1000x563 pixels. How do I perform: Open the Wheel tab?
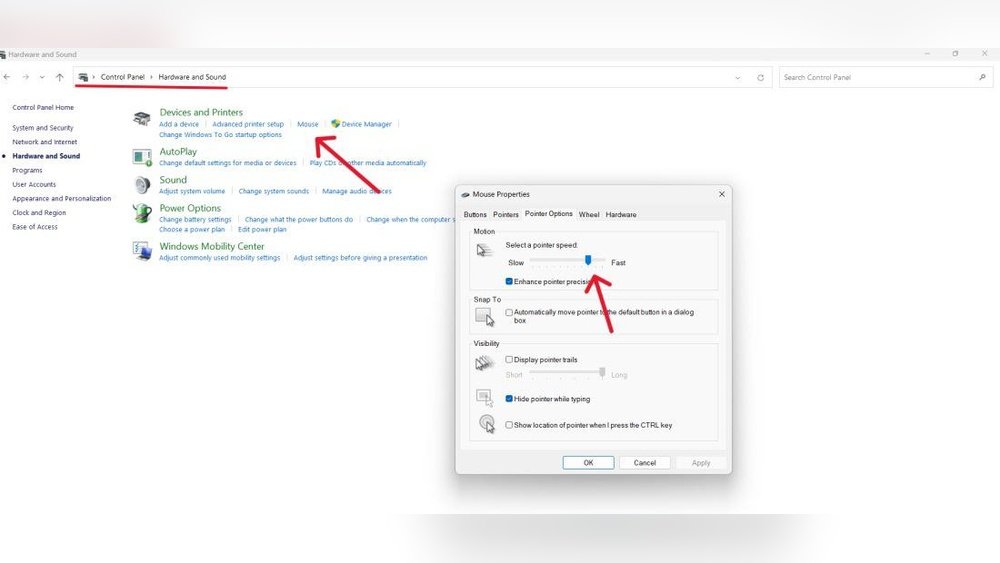(589, 214)
